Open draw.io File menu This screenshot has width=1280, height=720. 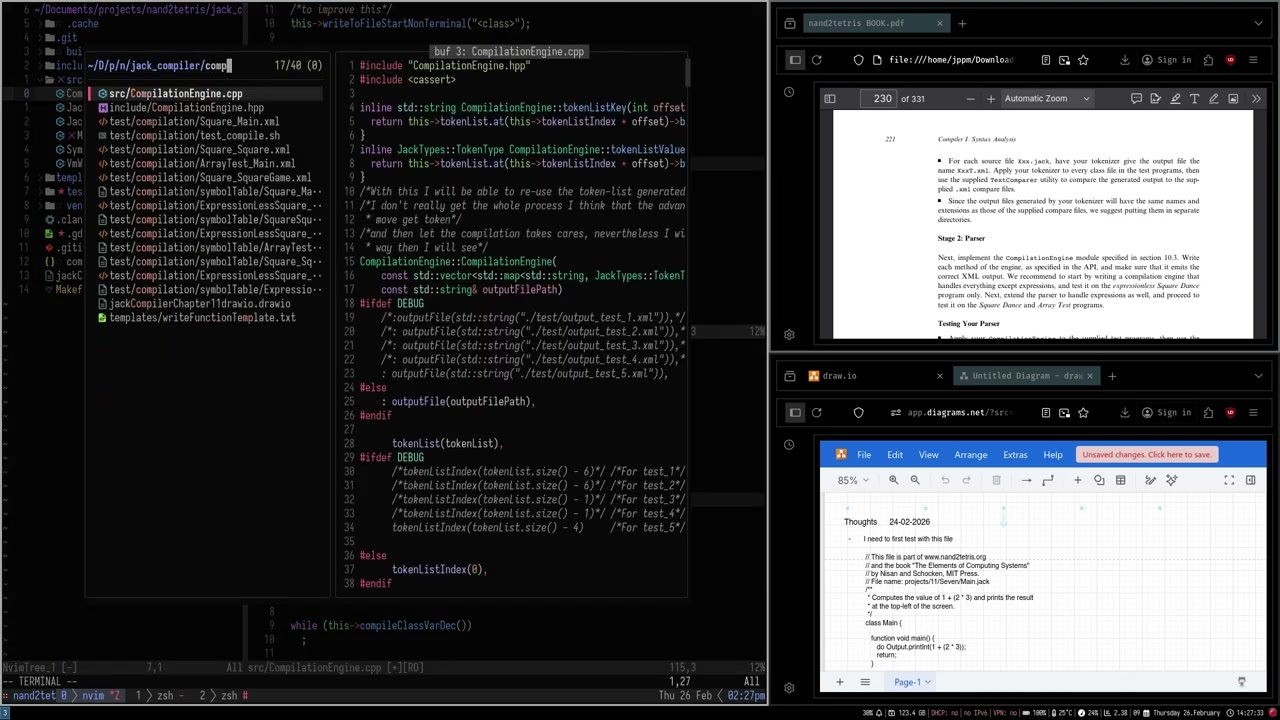tap(864, 455)
